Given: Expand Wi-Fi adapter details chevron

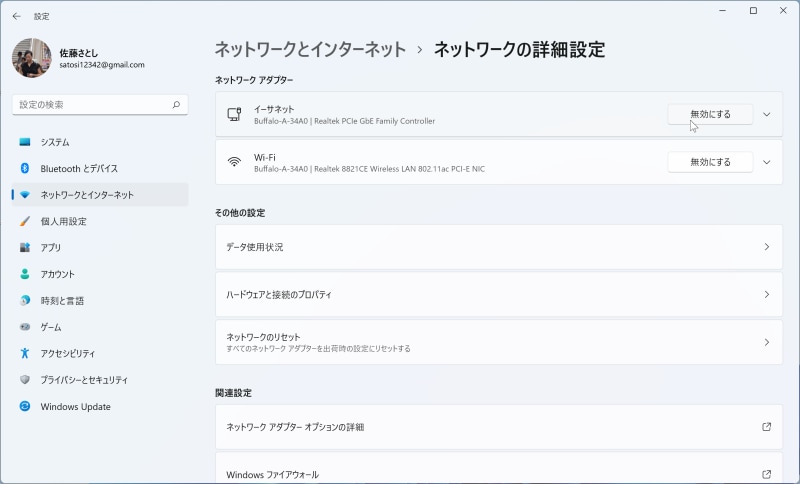Looking at the screenshot, I should click(x=767, y=162).
